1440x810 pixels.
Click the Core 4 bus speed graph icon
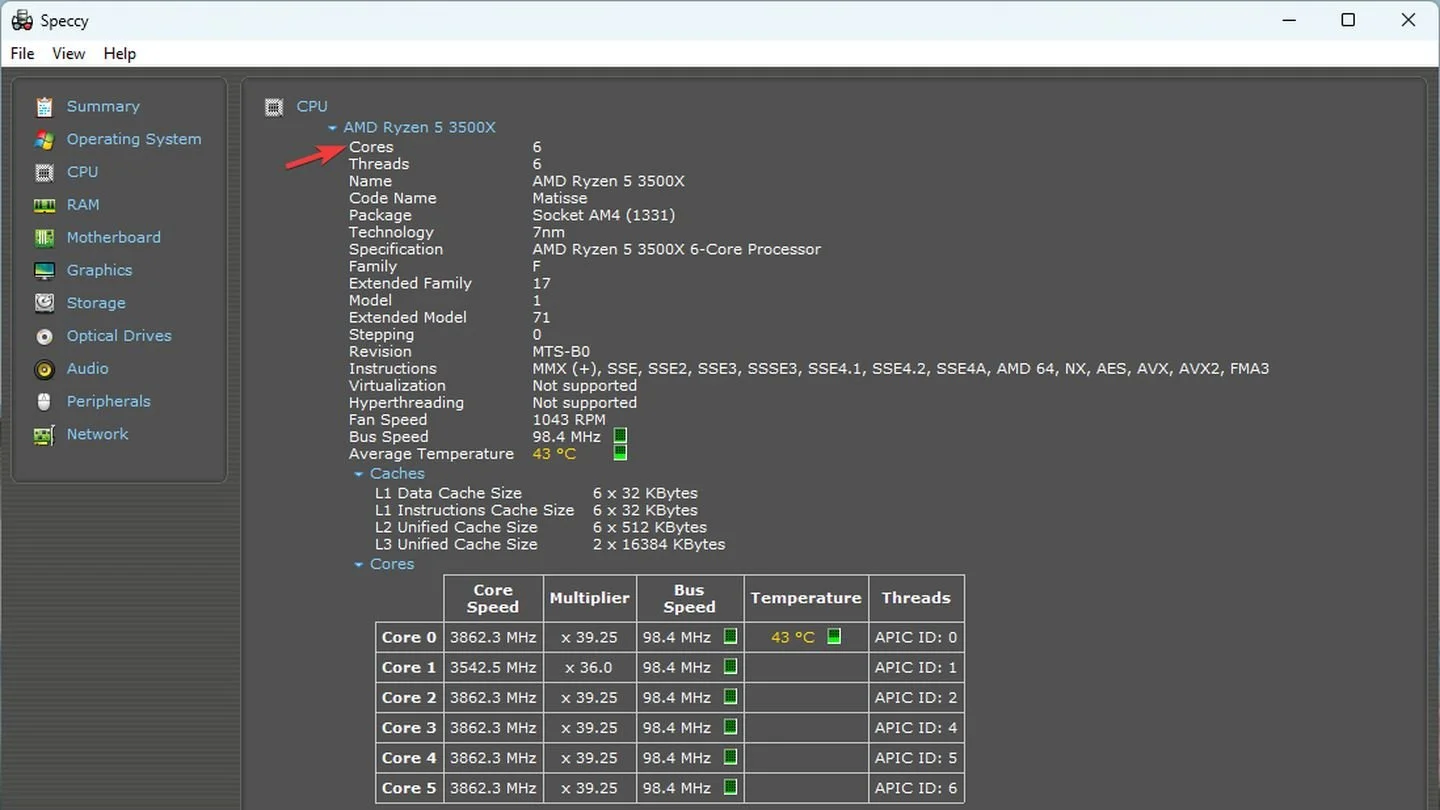[x=730, y=756]
